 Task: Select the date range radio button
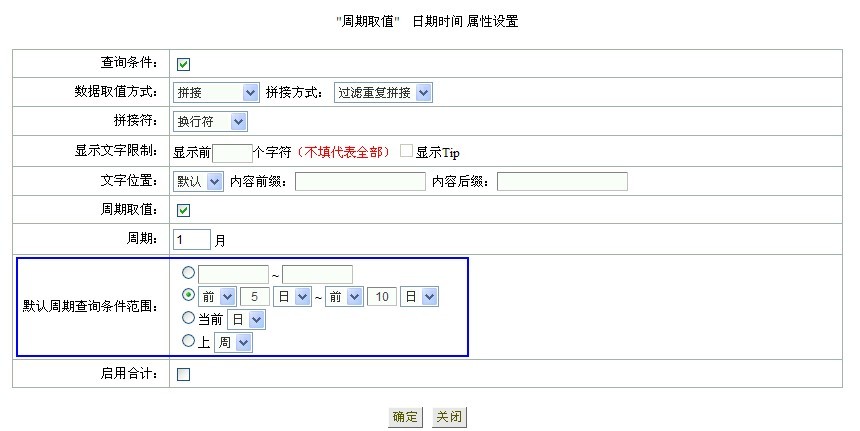[189, 273]
